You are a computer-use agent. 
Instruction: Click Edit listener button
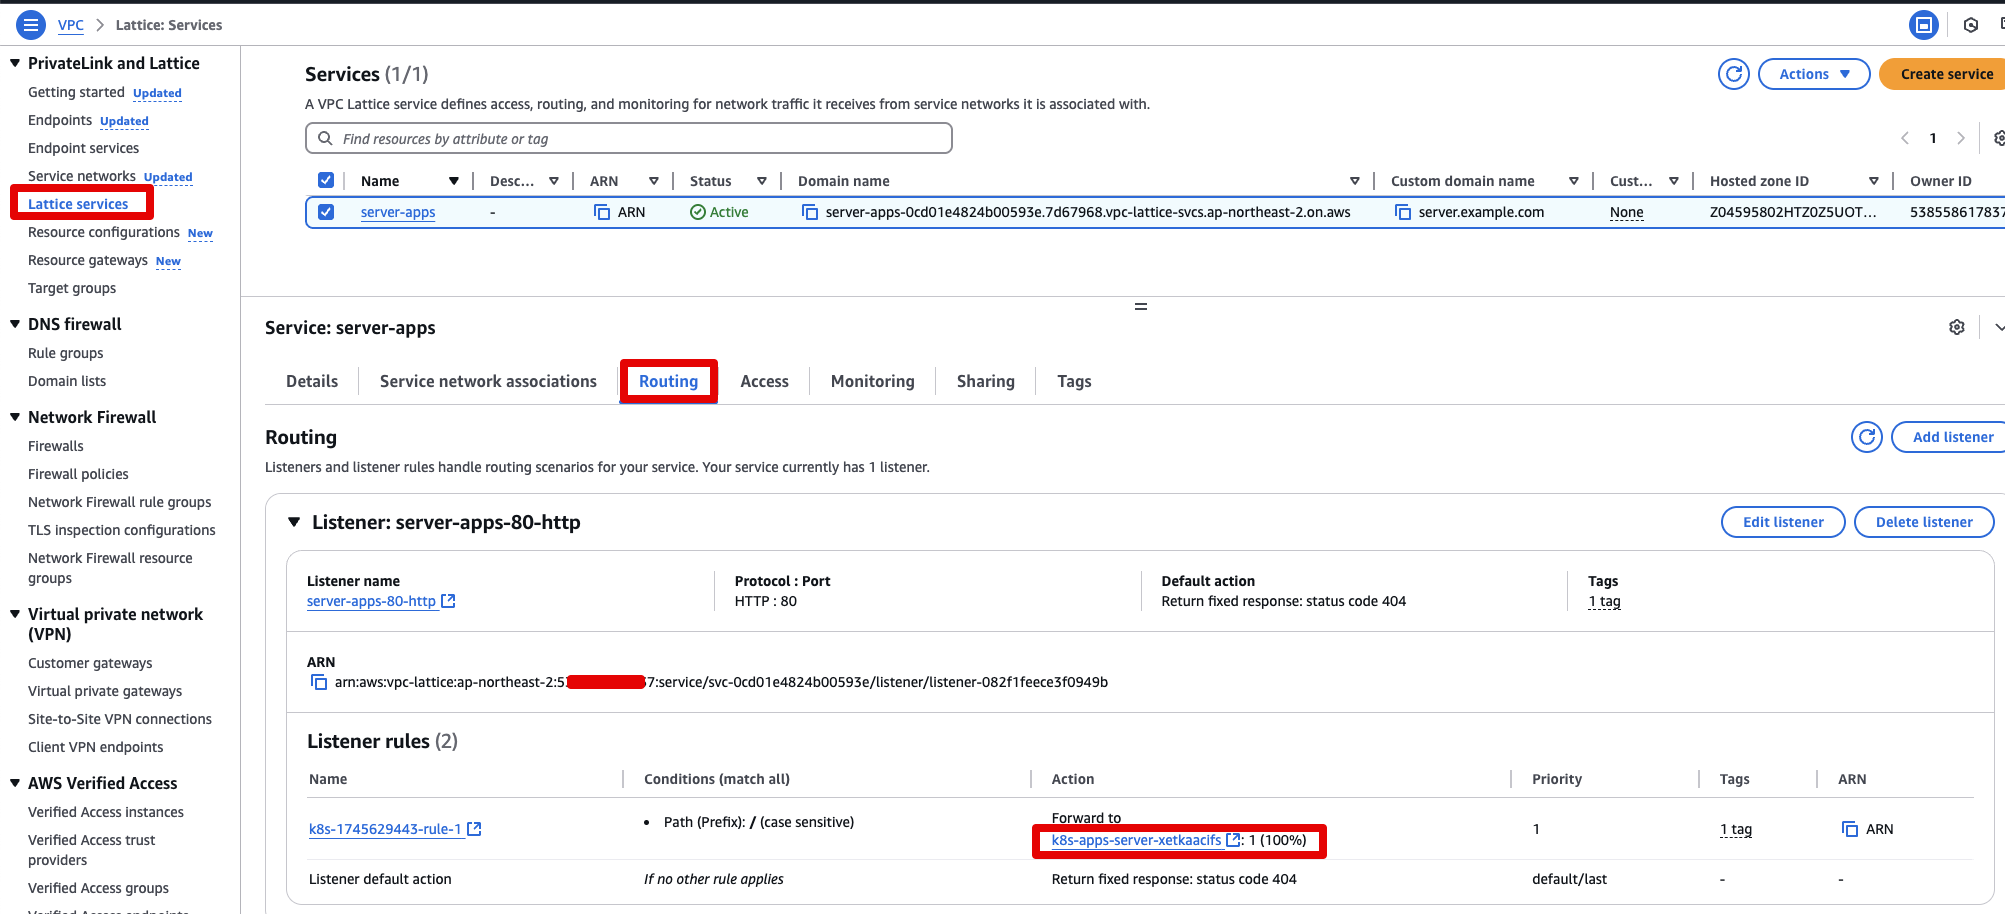(x=1783, y=522)
